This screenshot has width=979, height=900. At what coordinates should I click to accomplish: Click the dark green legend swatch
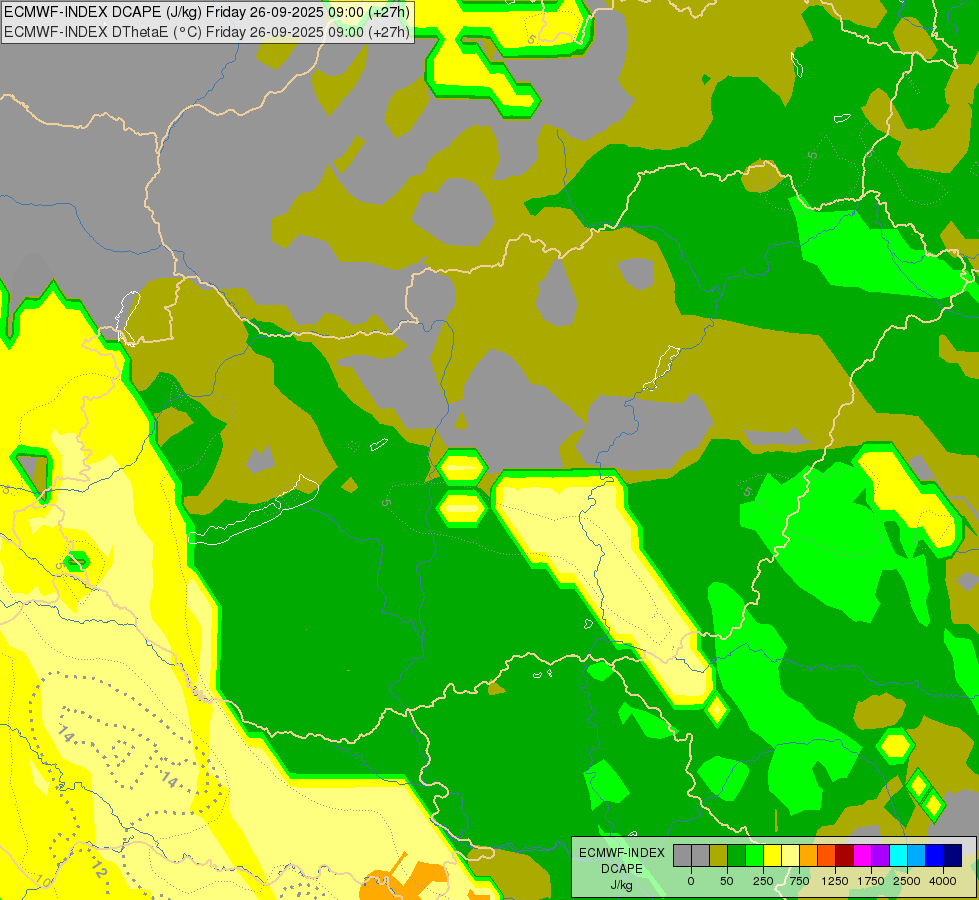pos(737,856)
